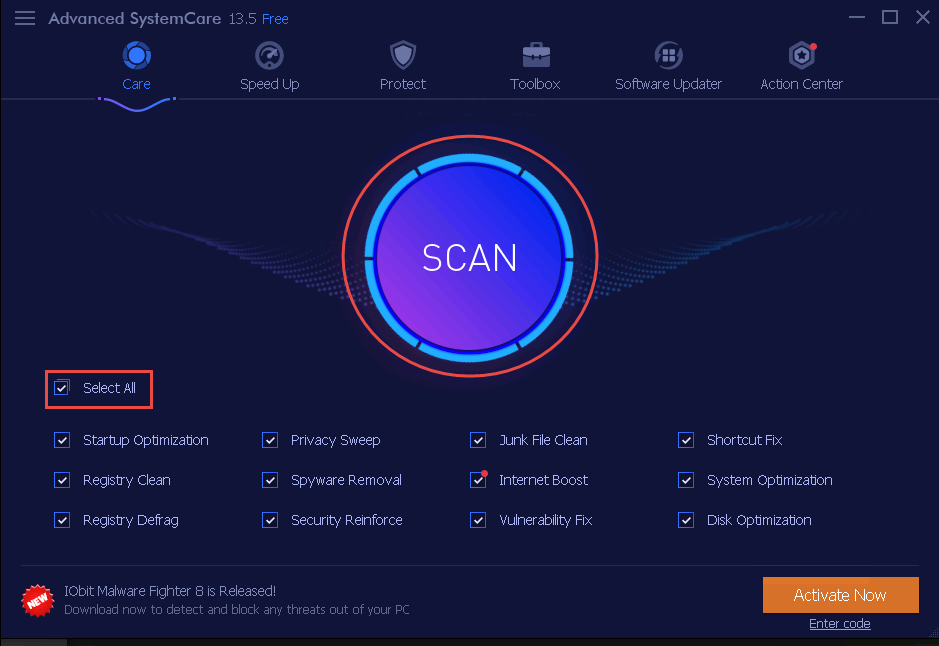Screen dimensions: 939x646
Task: Uncheck Registry Clean option
Action: click(x=62, y=480)
